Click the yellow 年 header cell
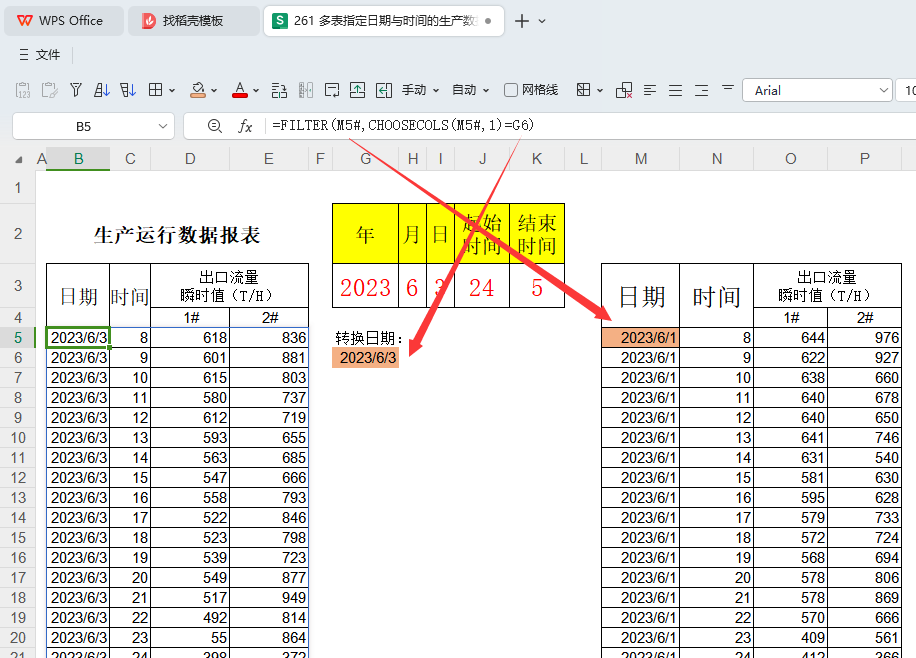The height and width of the screenshot is (658, 916). (x=365, y=234)
